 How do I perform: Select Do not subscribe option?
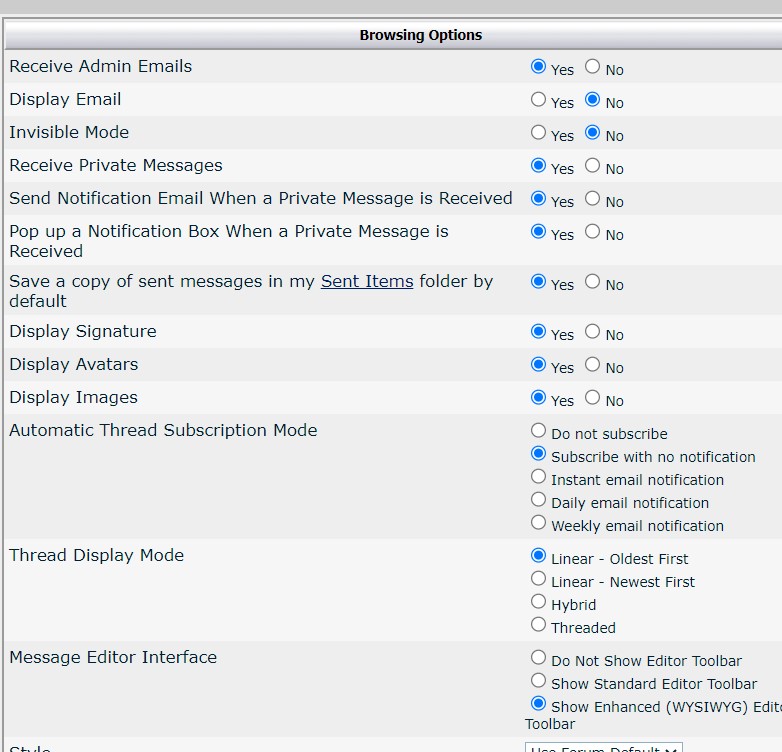[x=539, y=431]
